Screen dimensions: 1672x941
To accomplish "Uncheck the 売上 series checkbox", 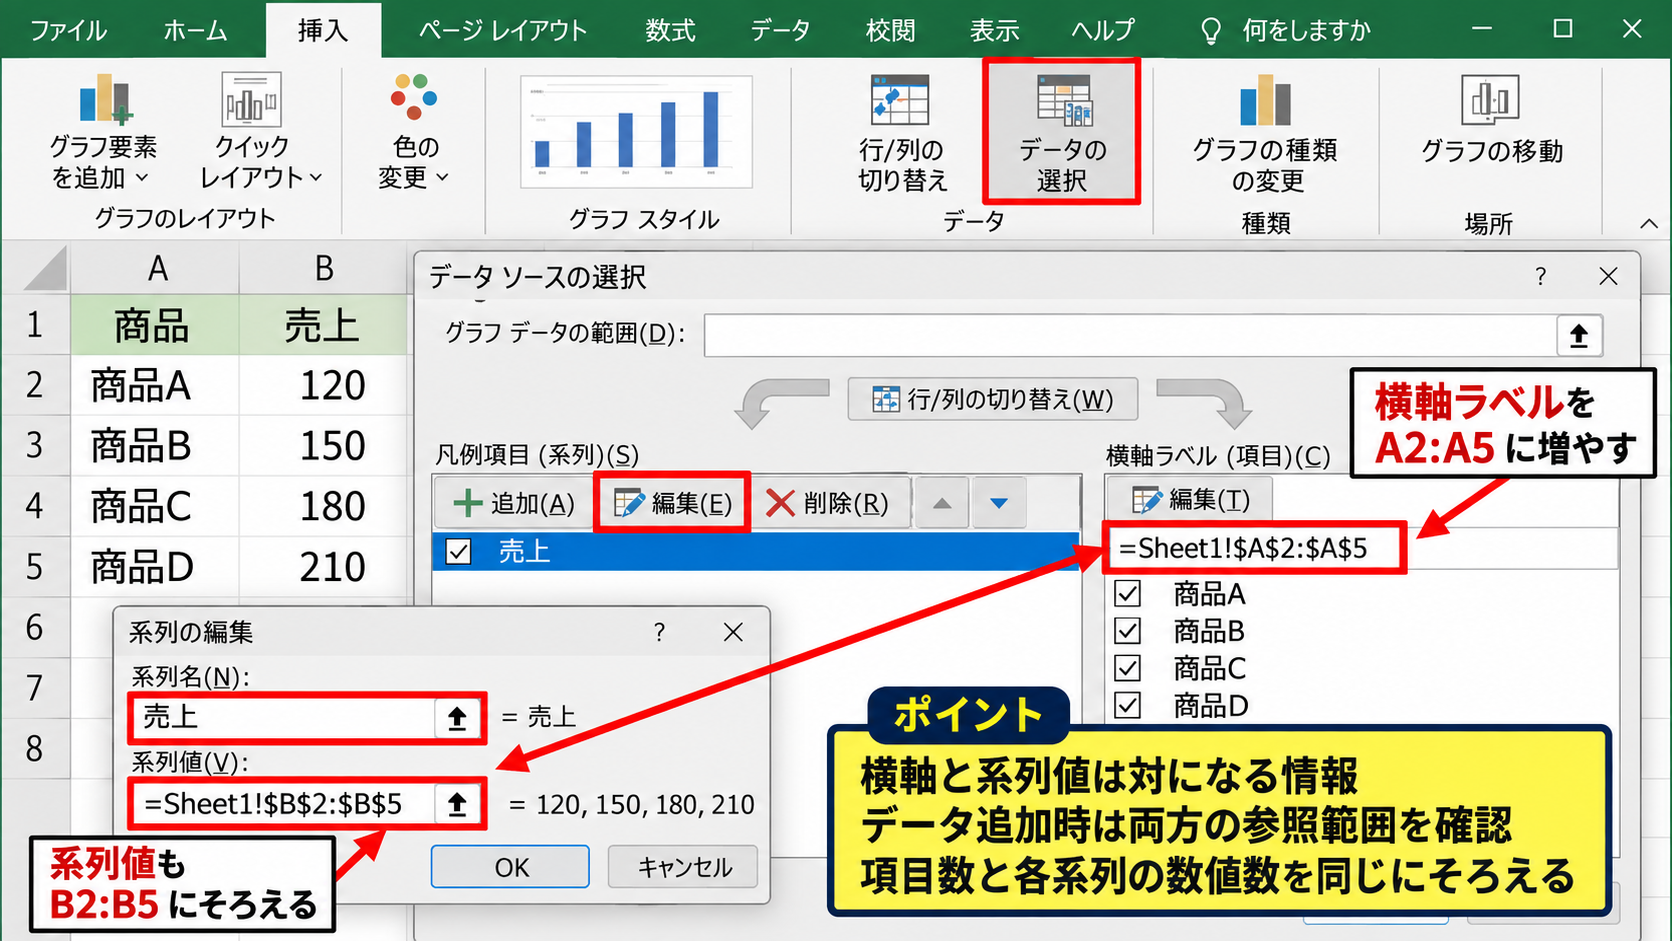I will pos(458,551).
